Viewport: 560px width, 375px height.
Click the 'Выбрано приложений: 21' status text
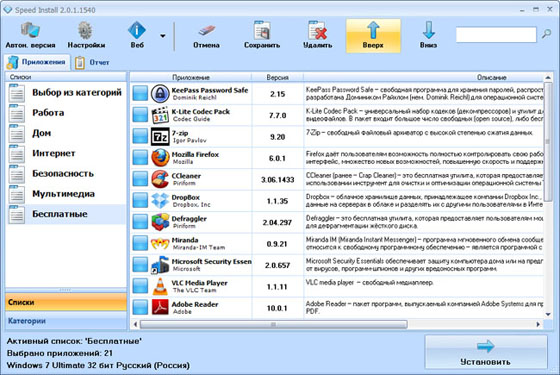click(x=60, y=353)
